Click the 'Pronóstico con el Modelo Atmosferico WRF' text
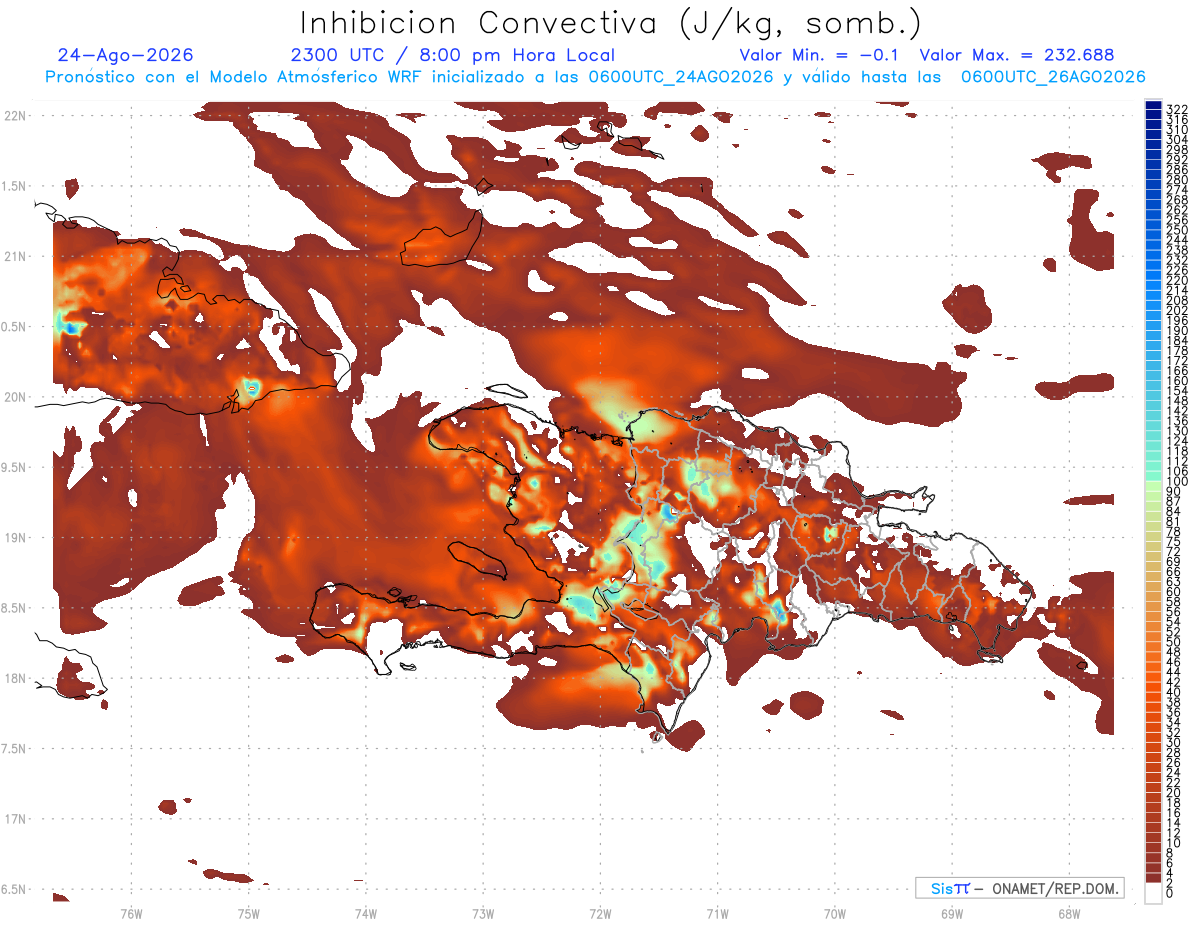The height and width of the screenshot is (927, 1200). coord(235,77)
